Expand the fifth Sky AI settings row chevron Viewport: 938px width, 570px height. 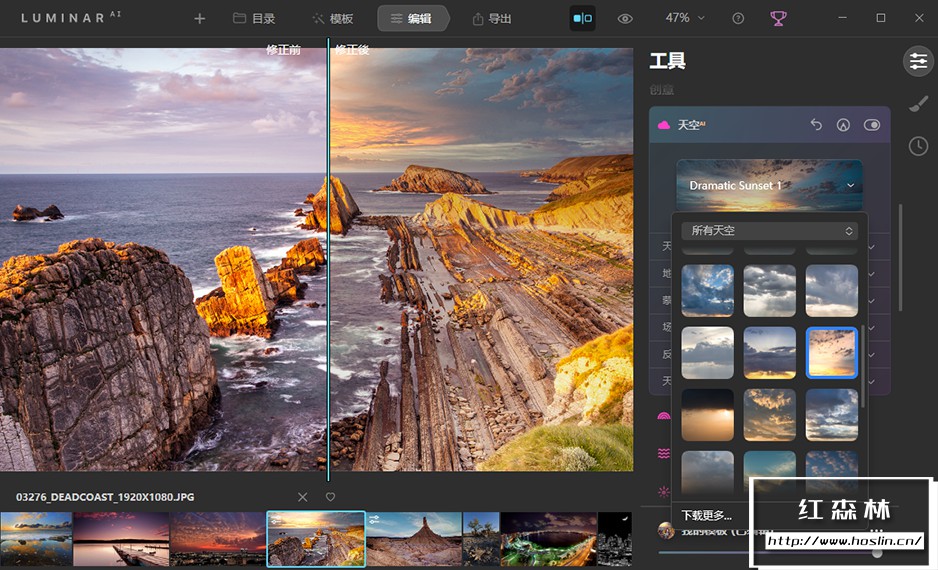coord(872,355)
